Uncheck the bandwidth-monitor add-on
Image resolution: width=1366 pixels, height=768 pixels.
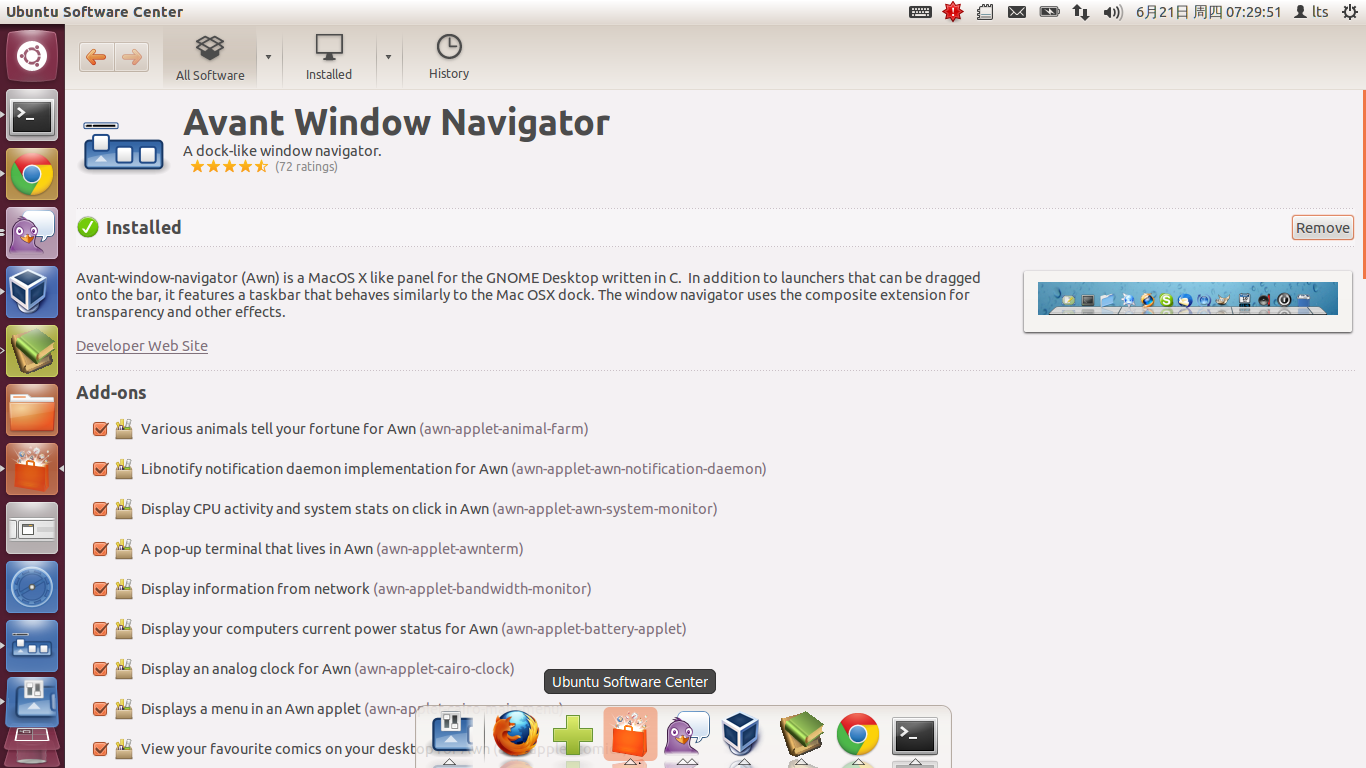point(100,589)
